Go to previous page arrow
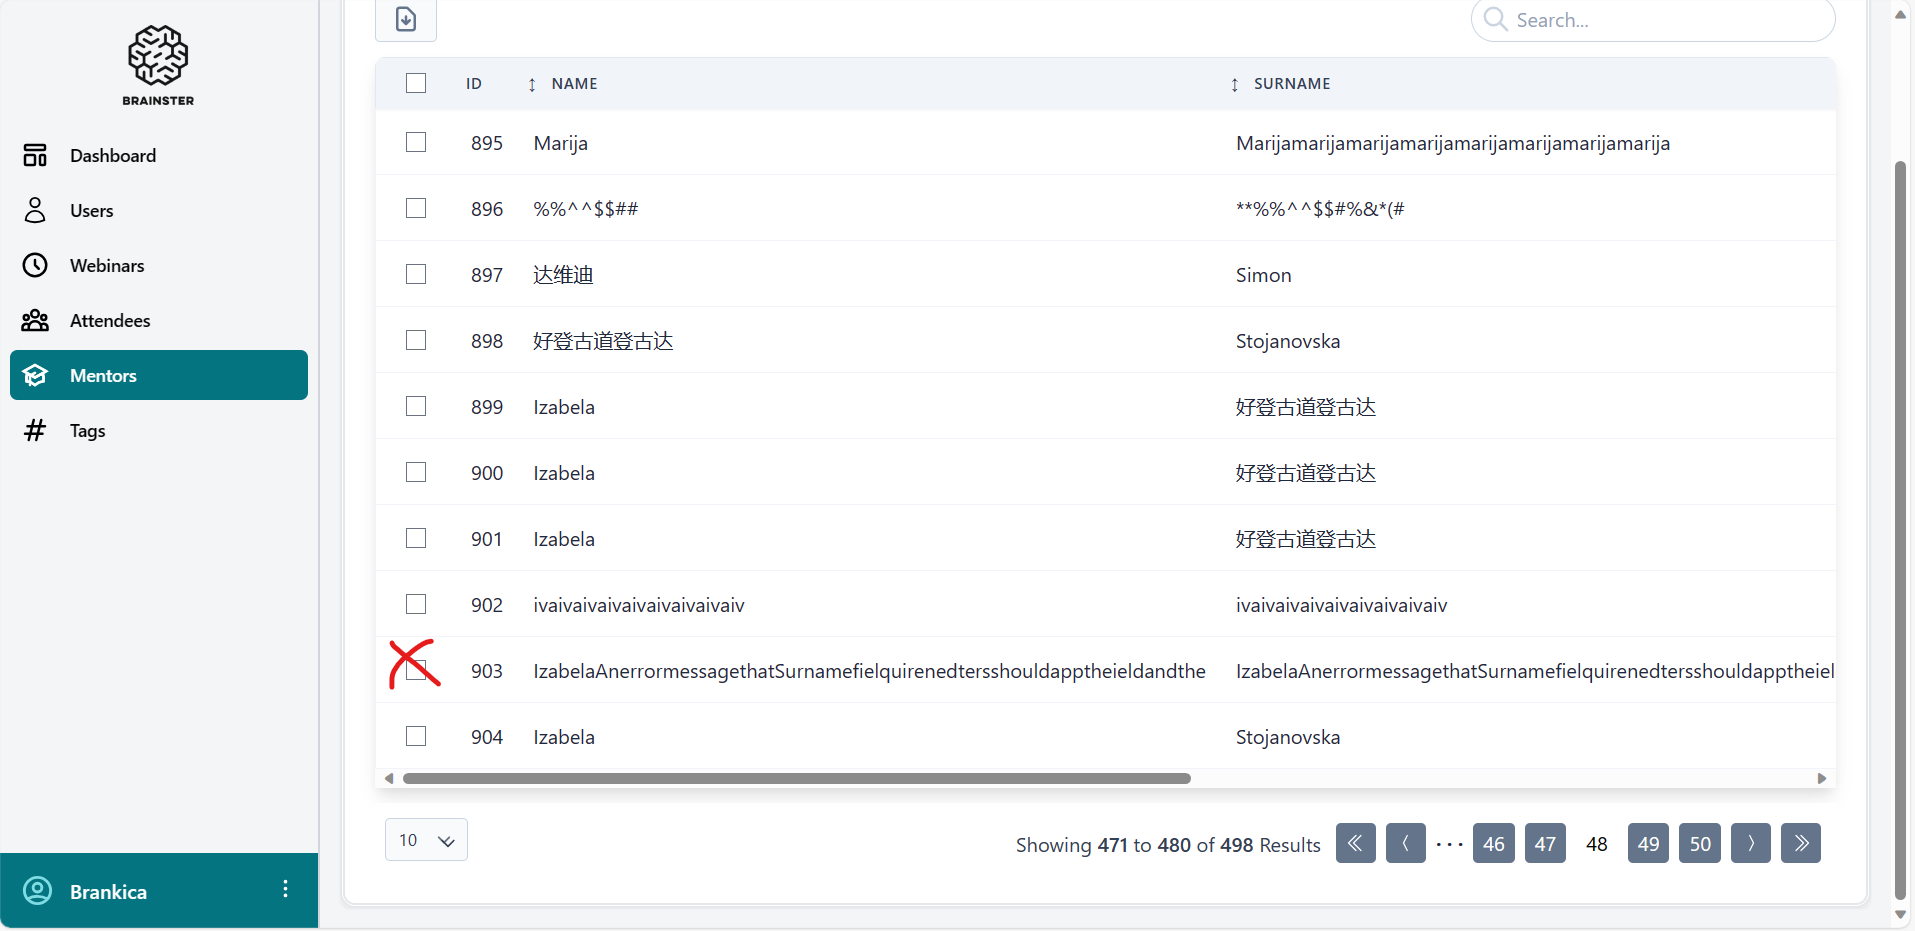Viewport: 1915px width, 931px height. pyautogui.click(x=1405, y=843)
